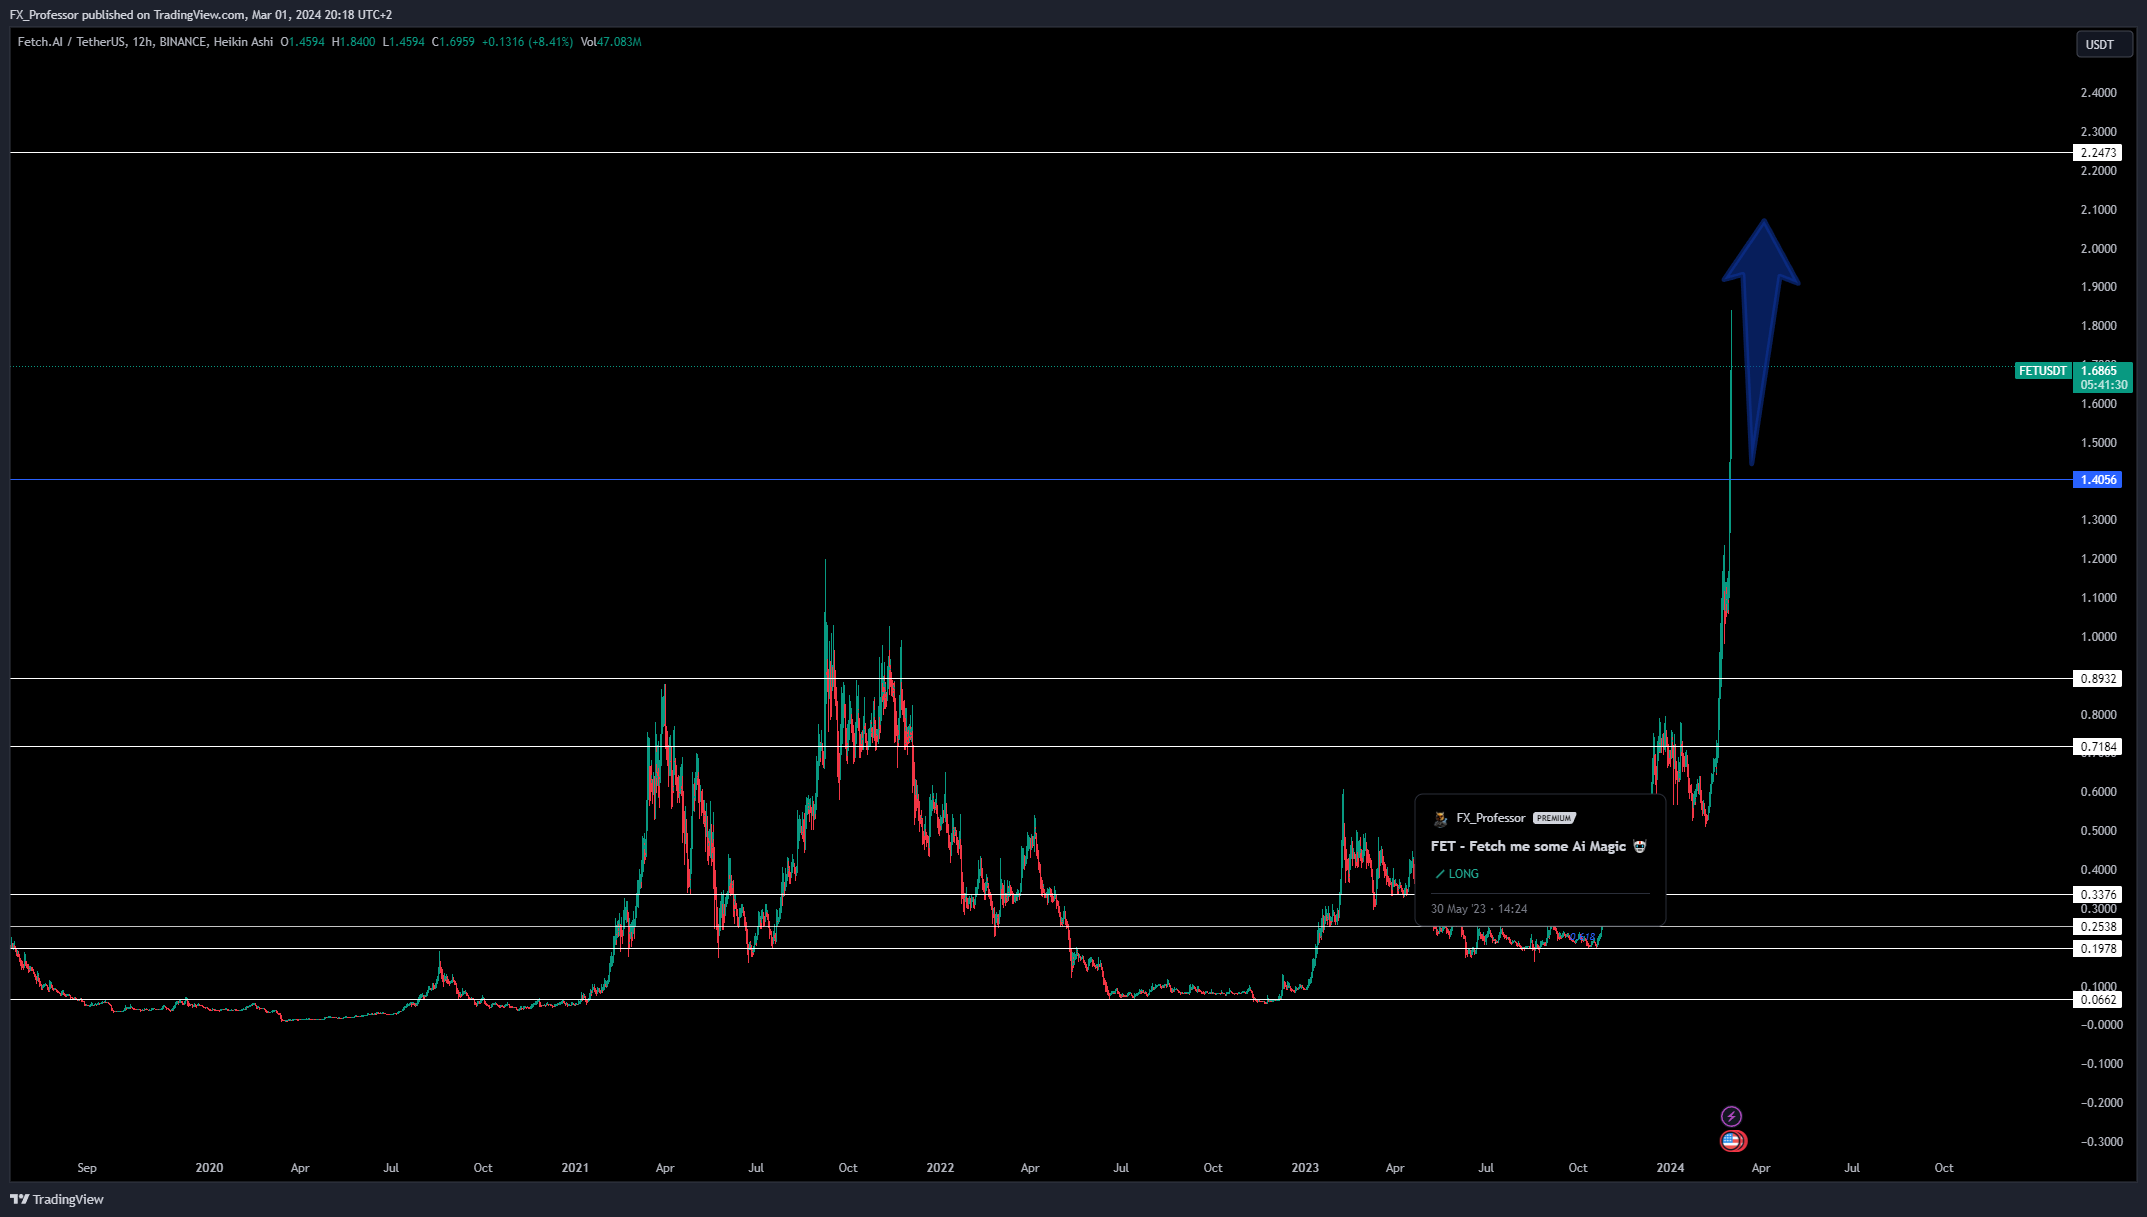Select the 0.8932 horizontal line label
Screen dimensions: 2147x1217
[2098, 679]
